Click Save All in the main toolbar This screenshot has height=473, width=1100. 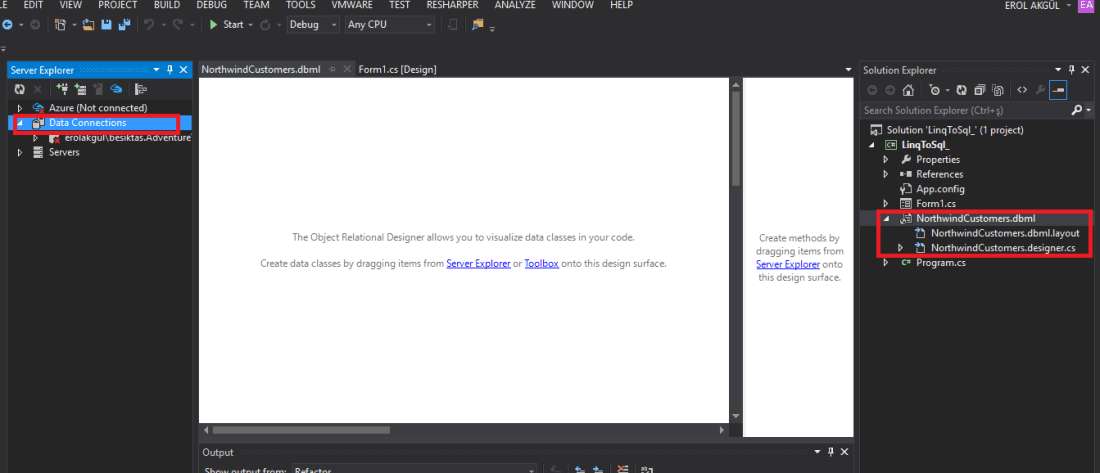(123, 24)
